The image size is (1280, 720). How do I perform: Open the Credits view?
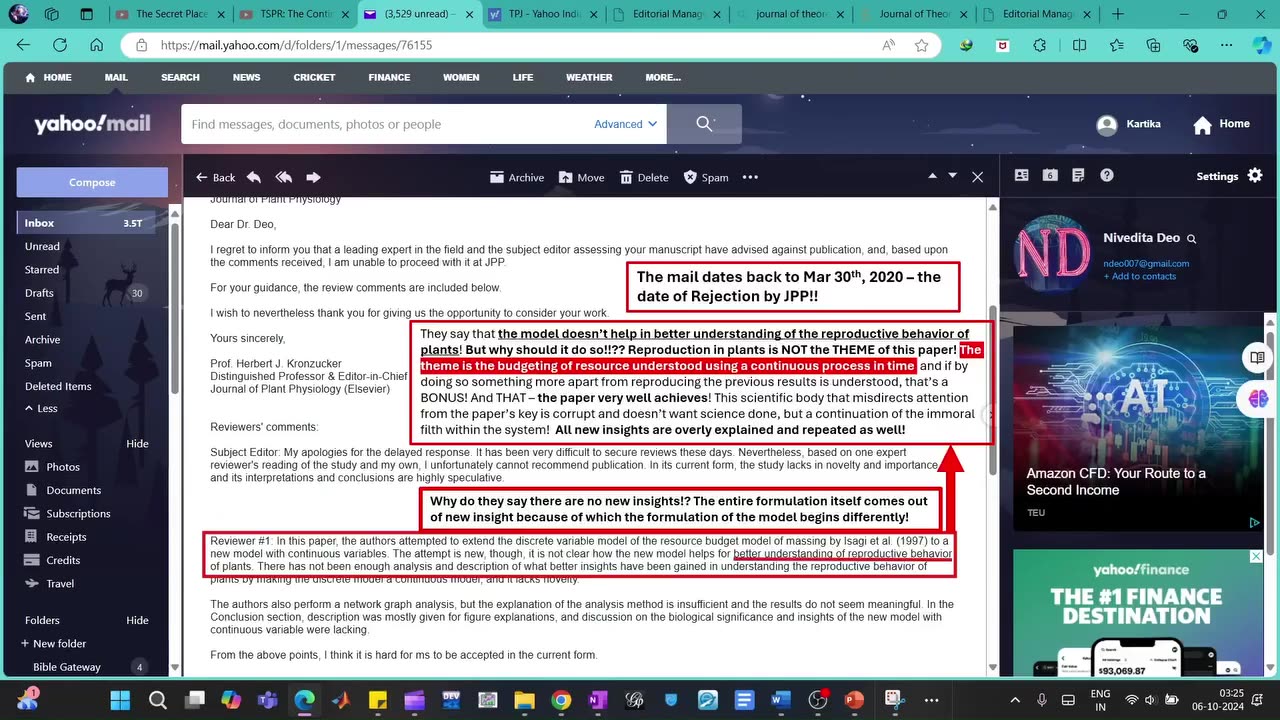tap(63, 560)
